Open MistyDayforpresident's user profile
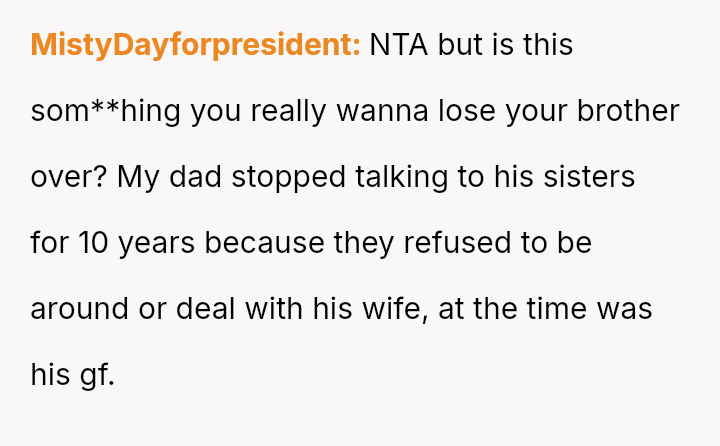 [195, 45]
